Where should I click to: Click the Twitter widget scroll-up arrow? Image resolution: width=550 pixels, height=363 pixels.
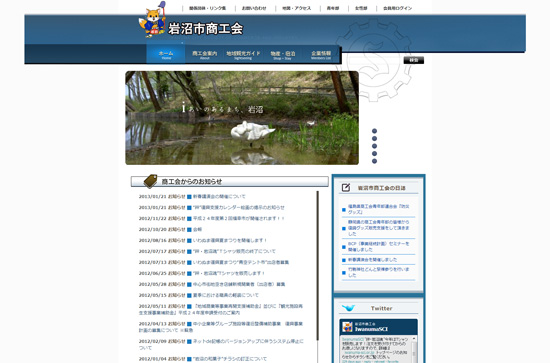414,339
